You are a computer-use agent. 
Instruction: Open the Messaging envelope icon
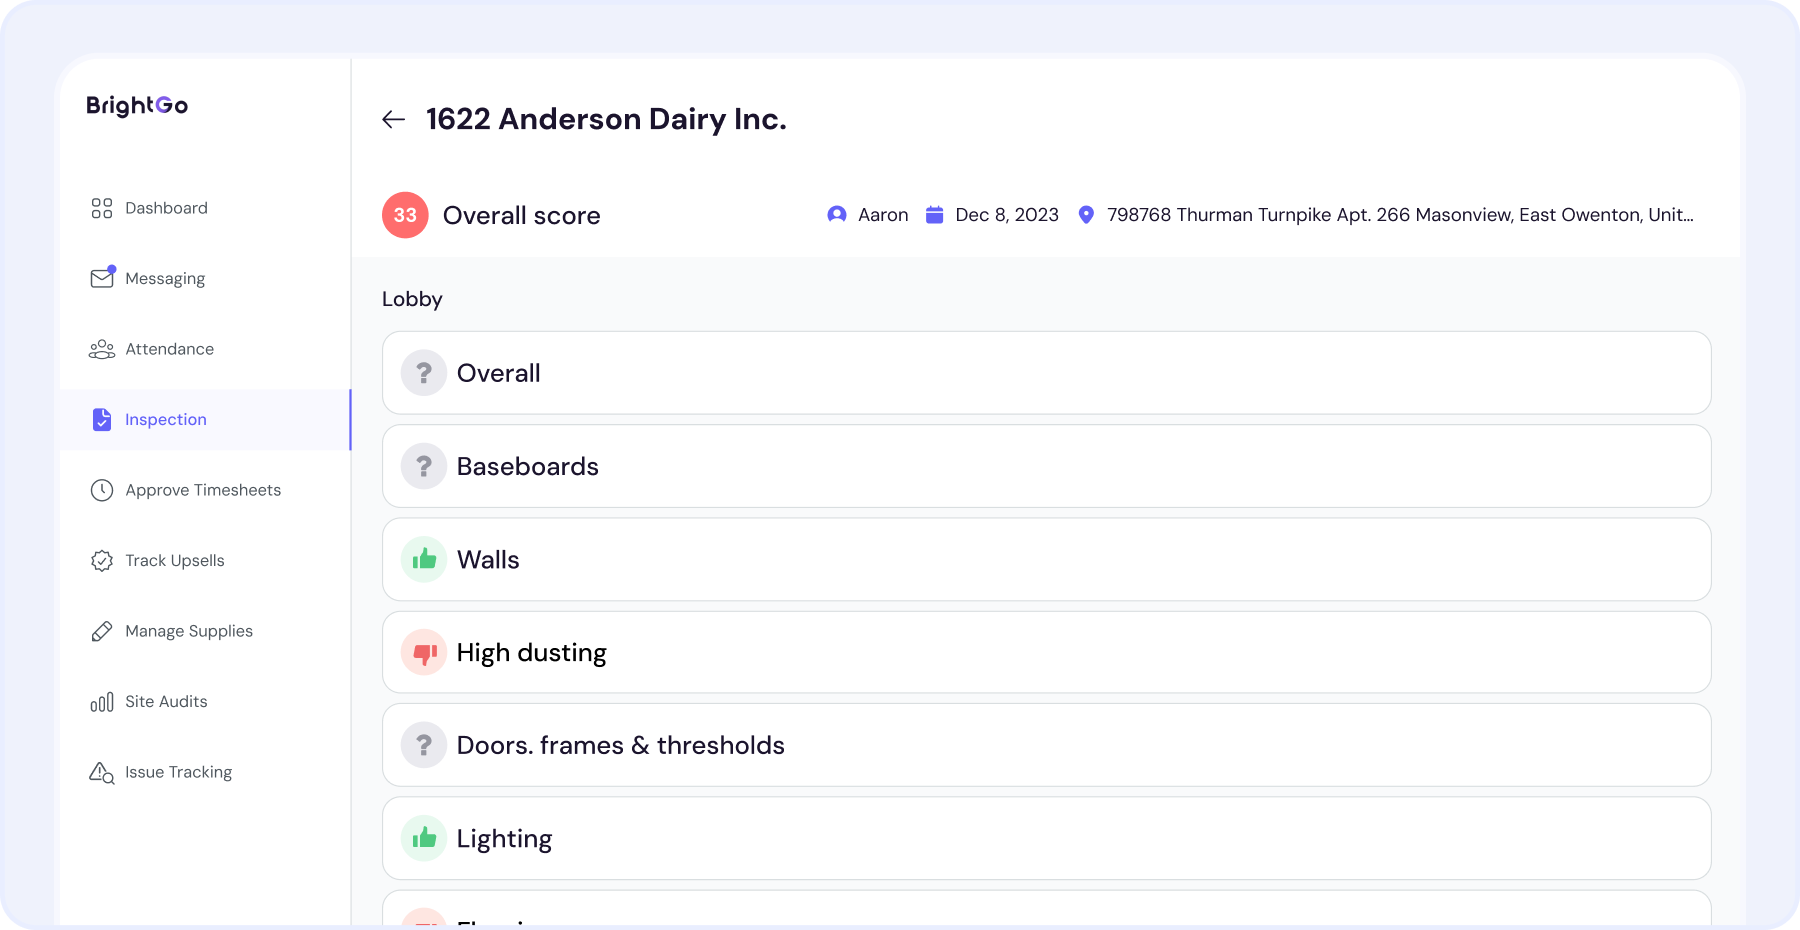coord(102,278)
